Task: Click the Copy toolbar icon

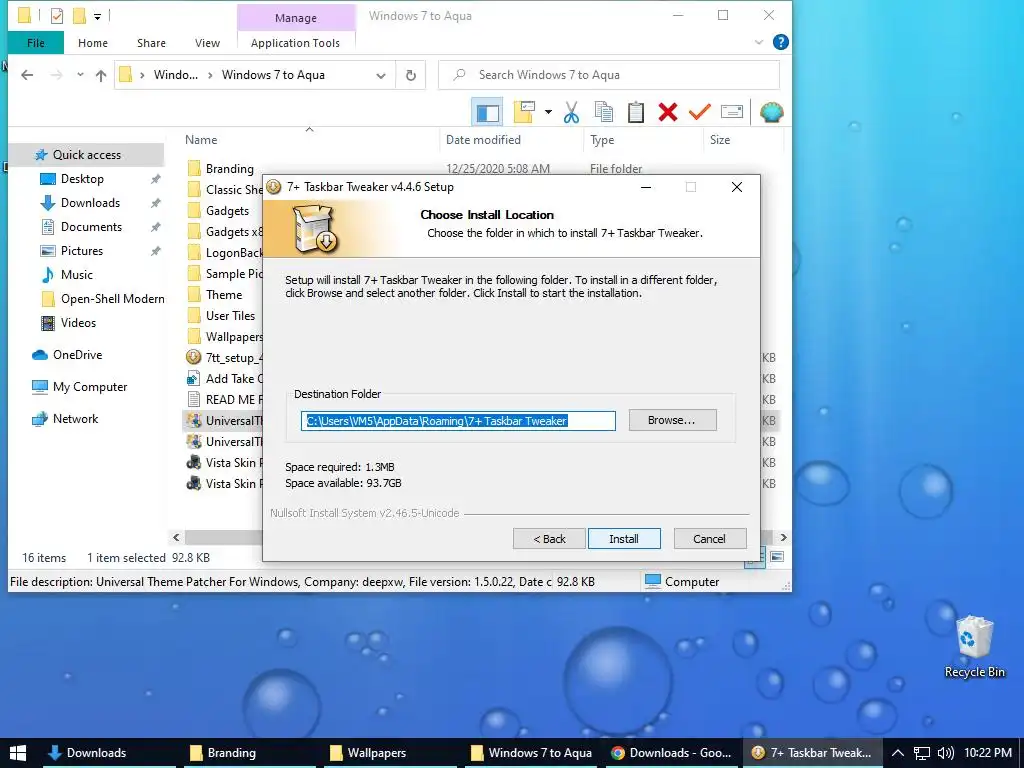Action: click(604, 112)
